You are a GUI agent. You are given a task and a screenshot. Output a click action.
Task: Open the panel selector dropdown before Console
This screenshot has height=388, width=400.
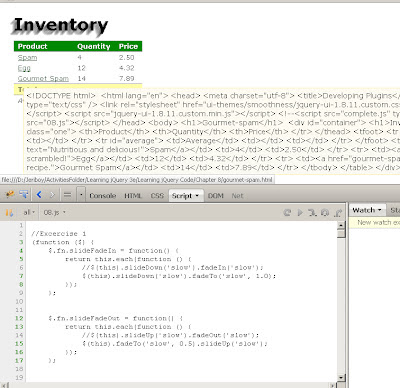click(x=81, y=195)
